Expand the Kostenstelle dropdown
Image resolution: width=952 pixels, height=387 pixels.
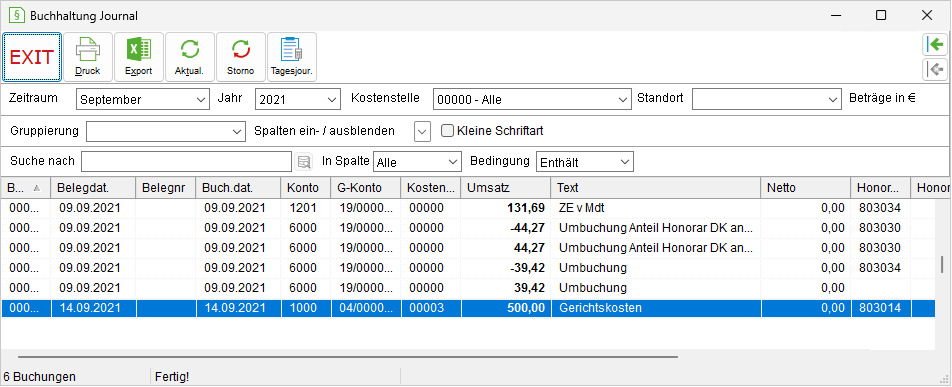[x=532, y=100]
